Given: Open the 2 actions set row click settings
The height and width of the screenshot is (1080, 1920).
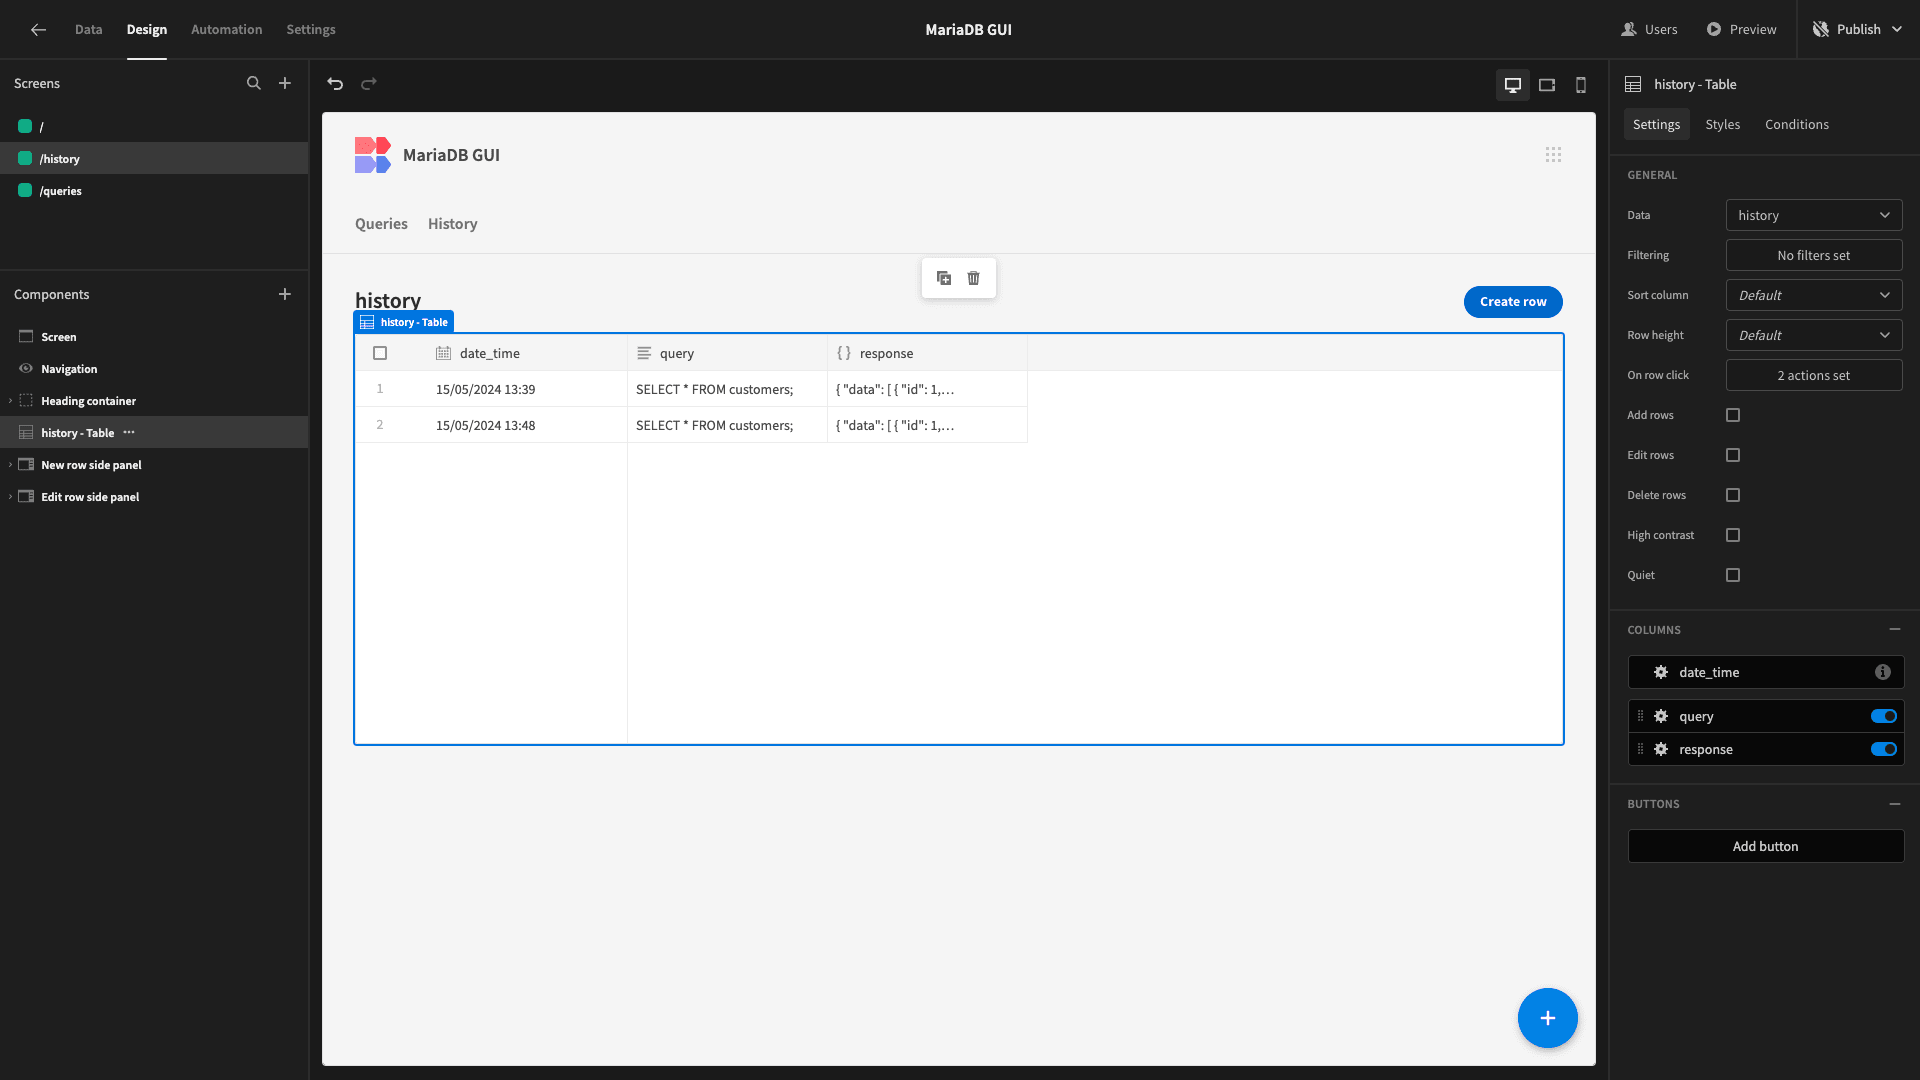Looking at the screenshot, I should coord(1814,375).
